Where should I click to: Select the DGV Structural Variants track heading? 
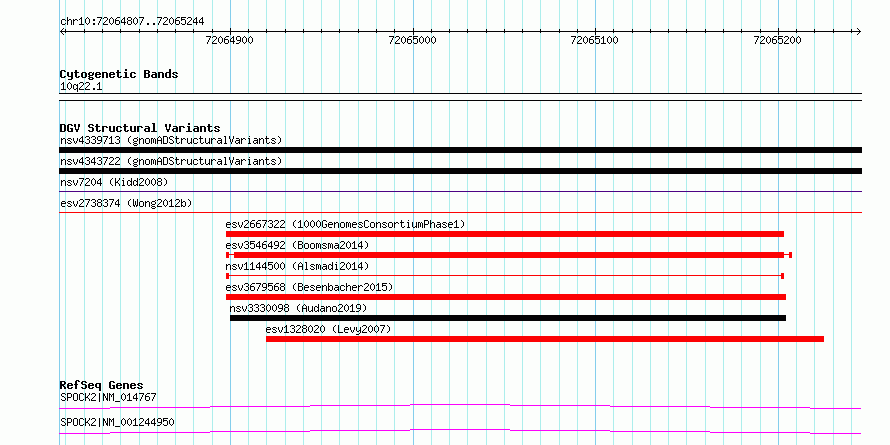click(x=140, y=128)
